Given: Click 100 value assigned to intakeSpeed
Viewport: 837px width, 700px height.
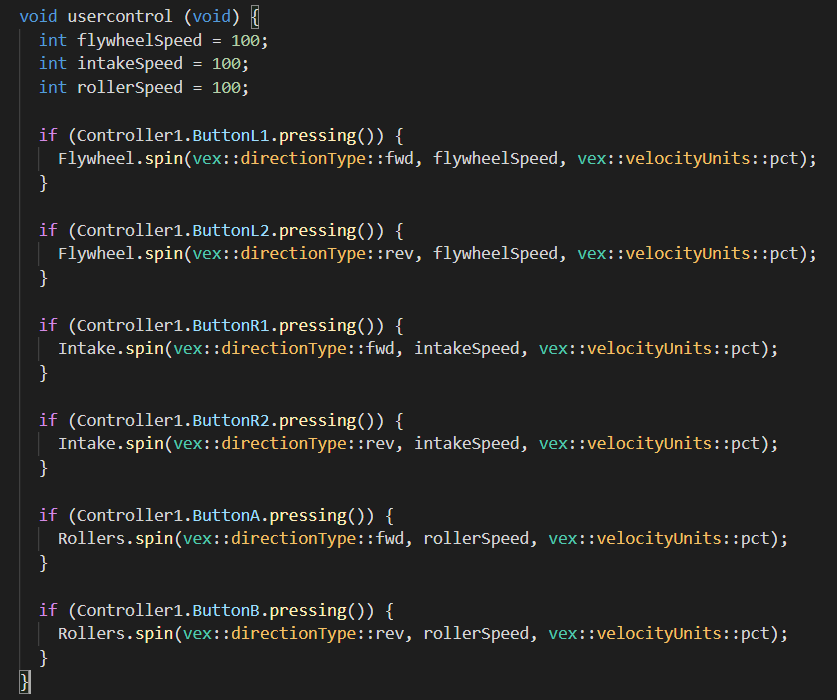Looking at the screenshot, I should [x=226, y=64].
